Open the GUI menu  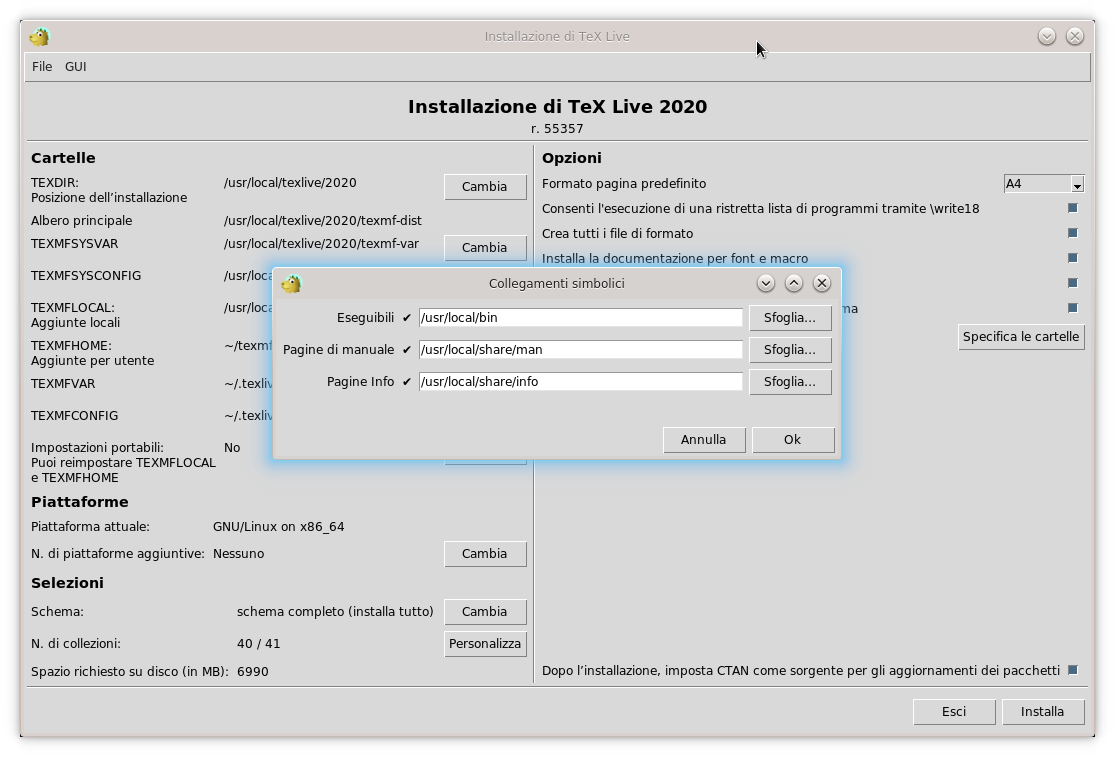tap(75, 66)
